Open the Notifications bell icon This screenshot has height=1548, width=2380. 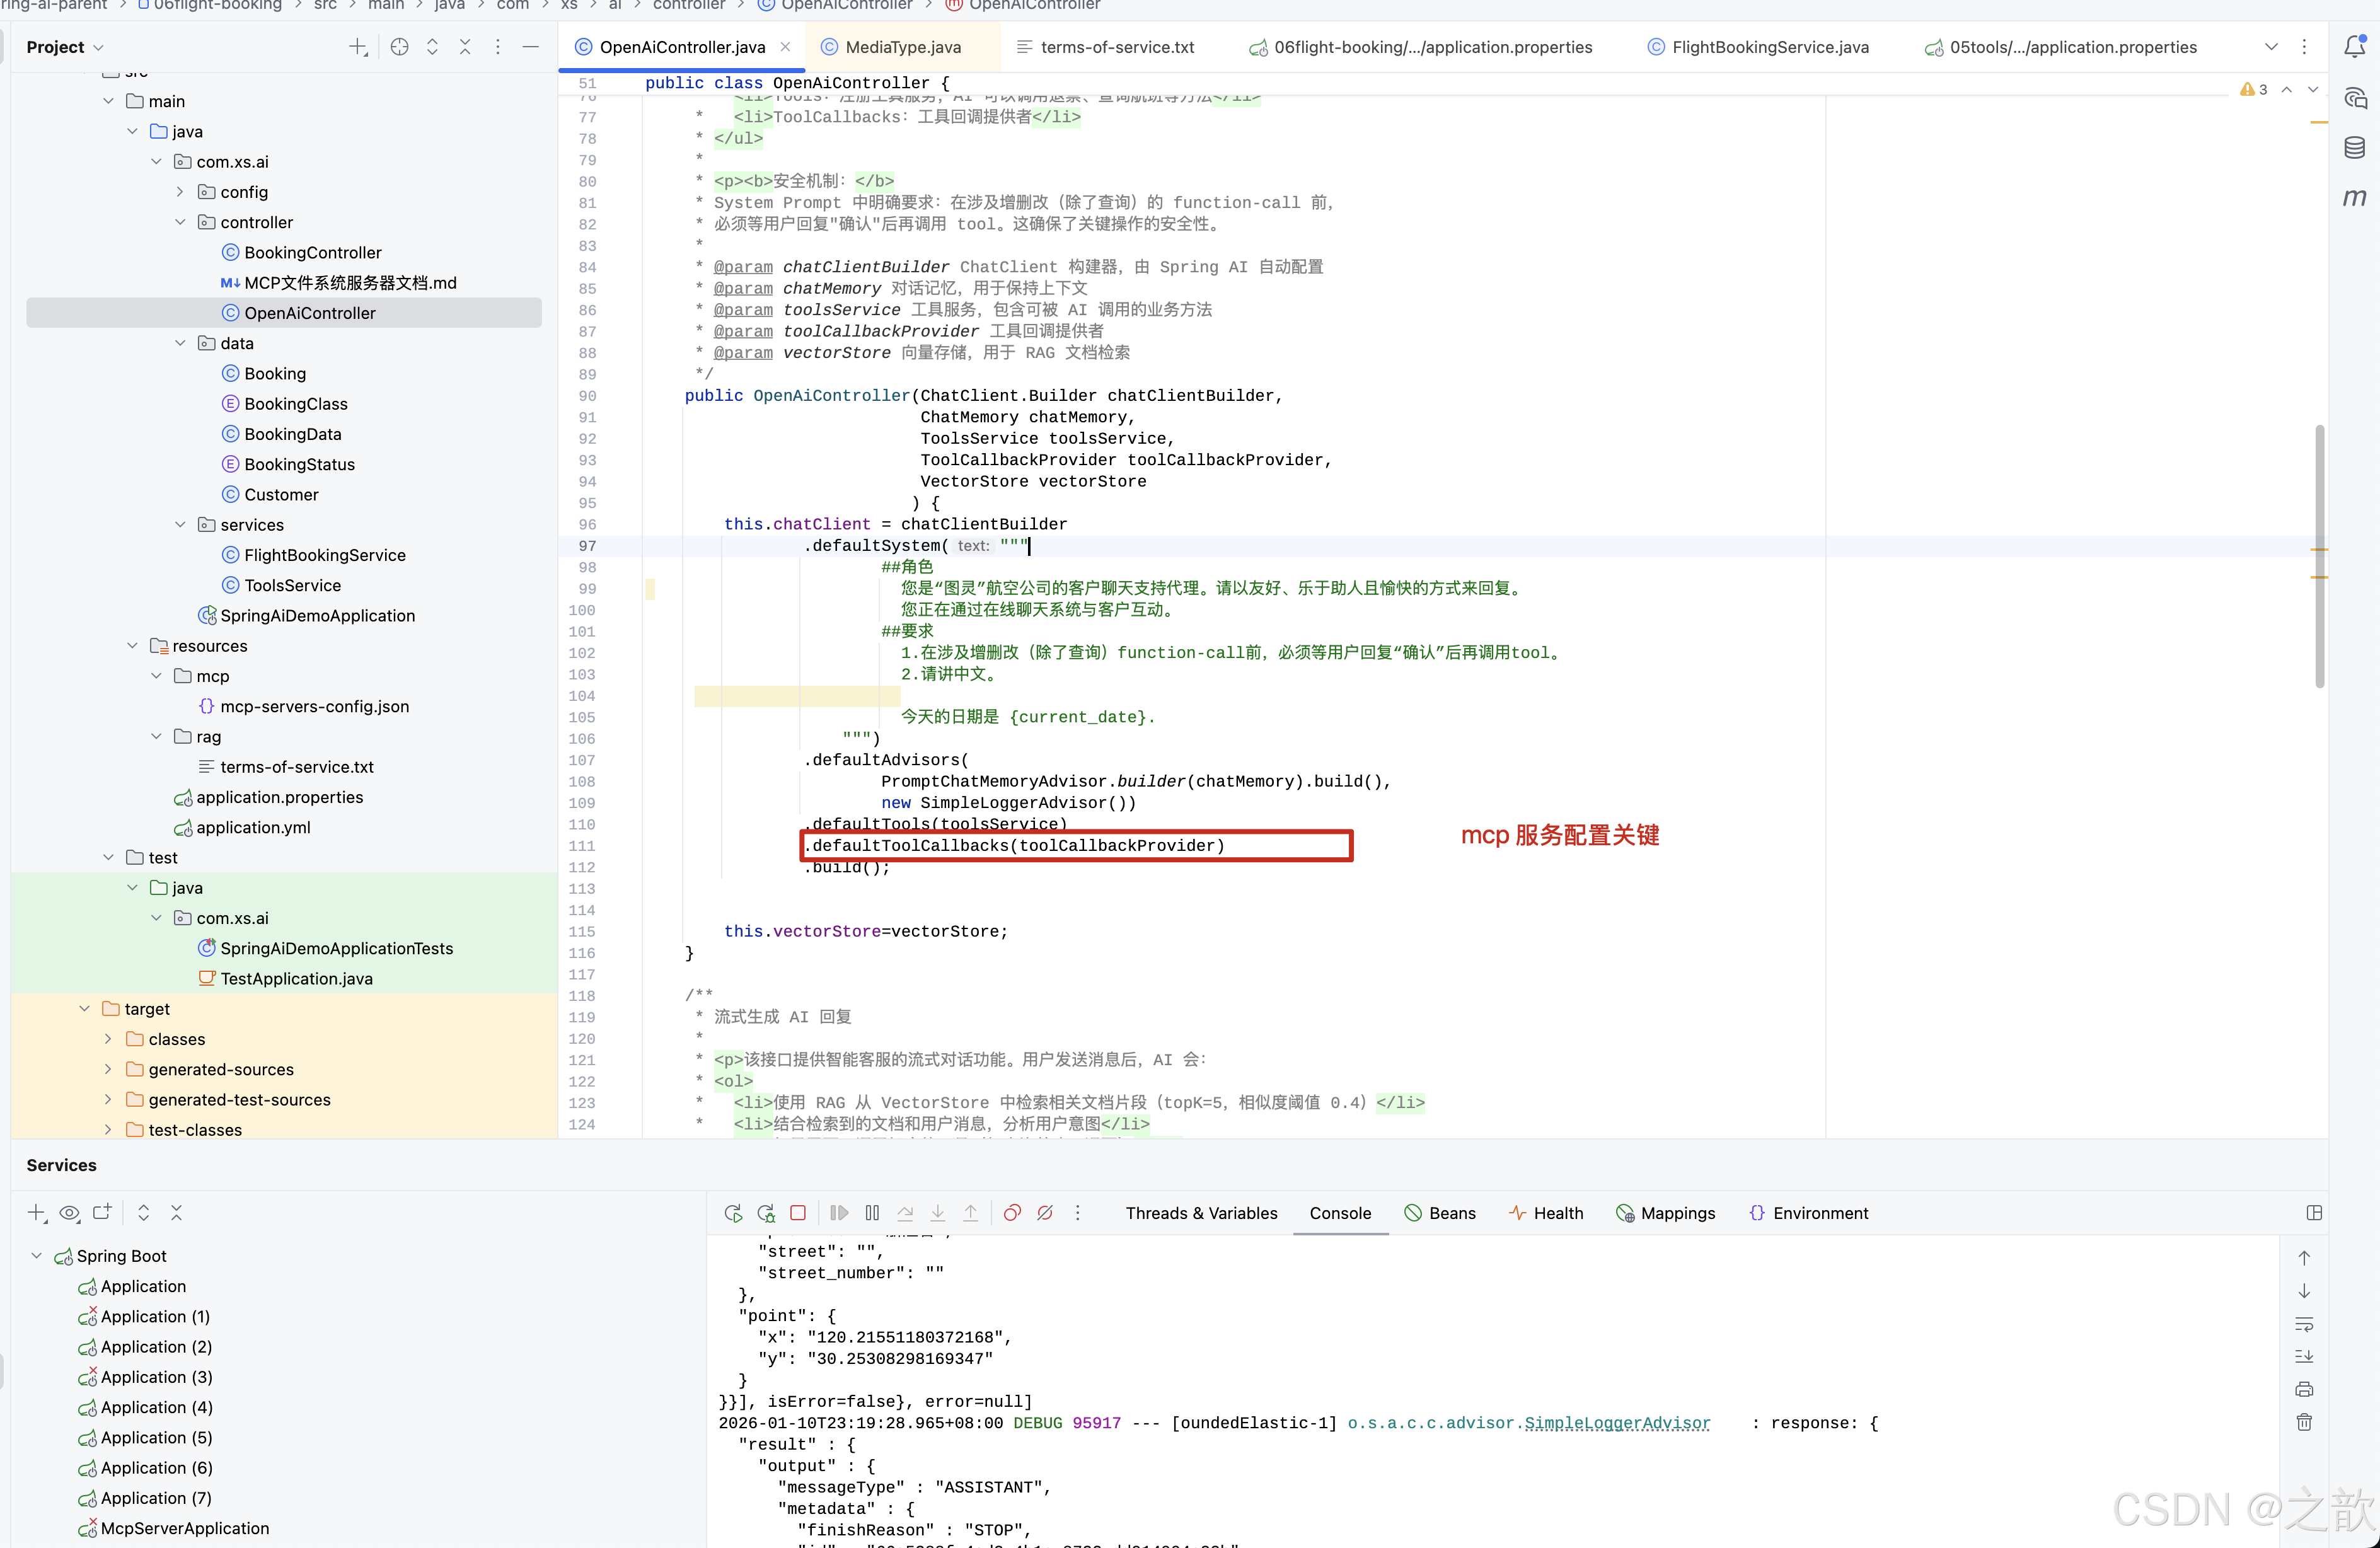point(2355,47)
